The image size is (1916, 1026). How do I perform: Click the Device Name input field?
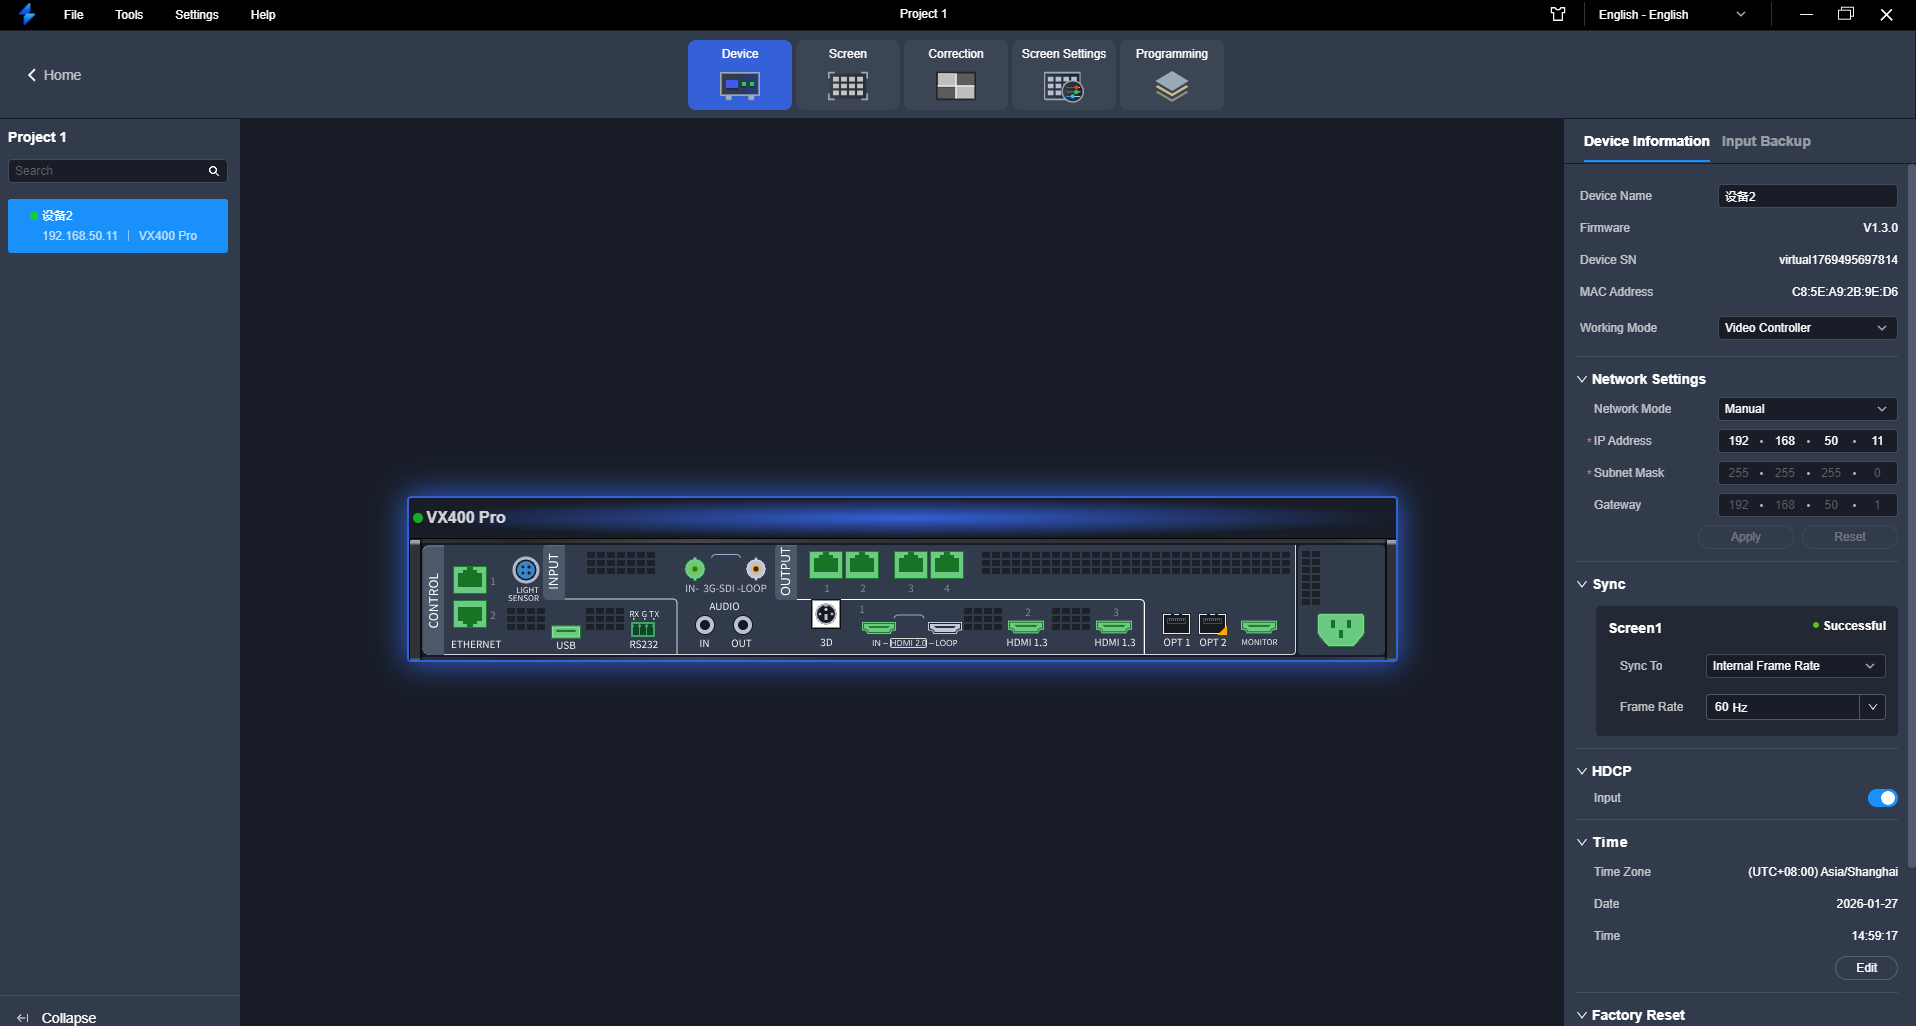1807,196
